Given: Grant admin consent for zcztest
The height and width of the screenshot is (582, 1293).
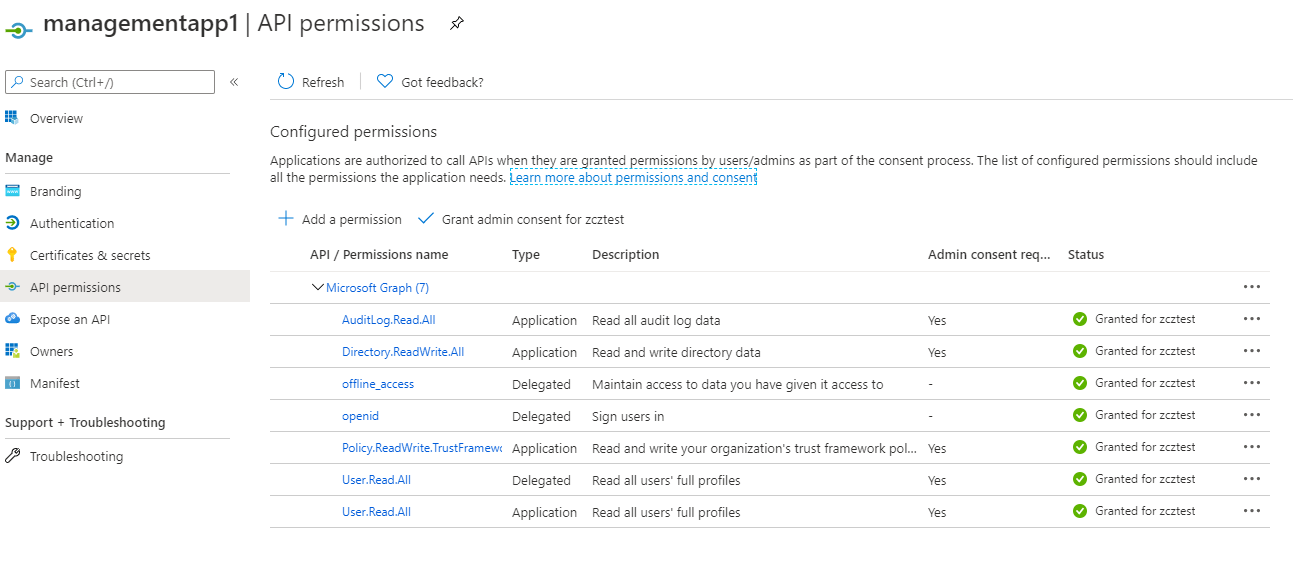Looking at the screenshot, I should click(521, 219).
